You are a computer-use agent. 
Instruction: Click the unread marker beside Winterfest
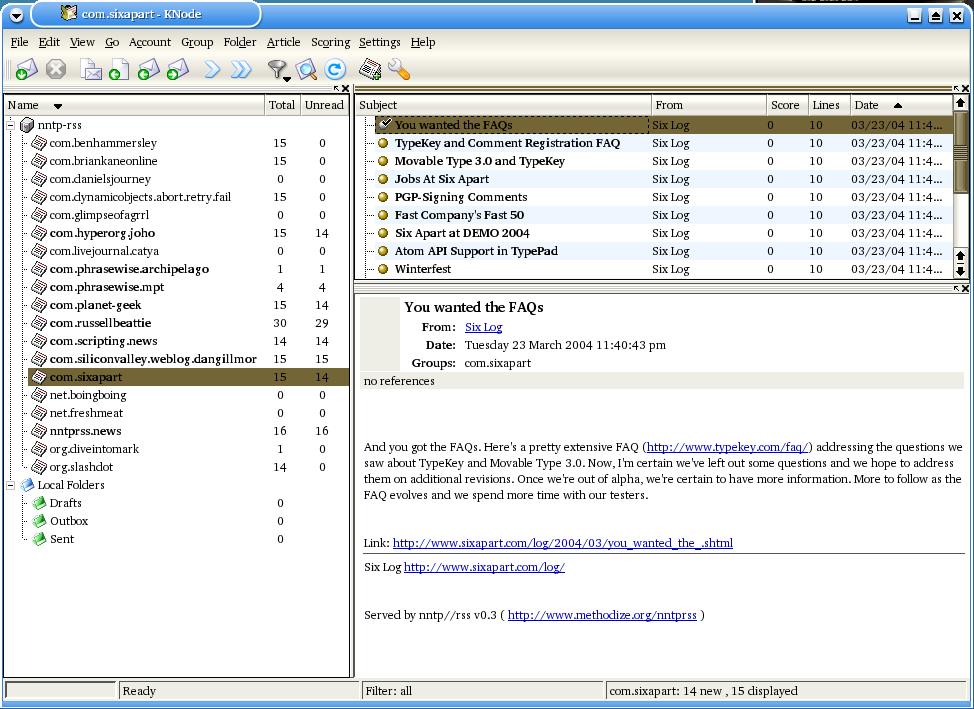click(x=383, y=269)
